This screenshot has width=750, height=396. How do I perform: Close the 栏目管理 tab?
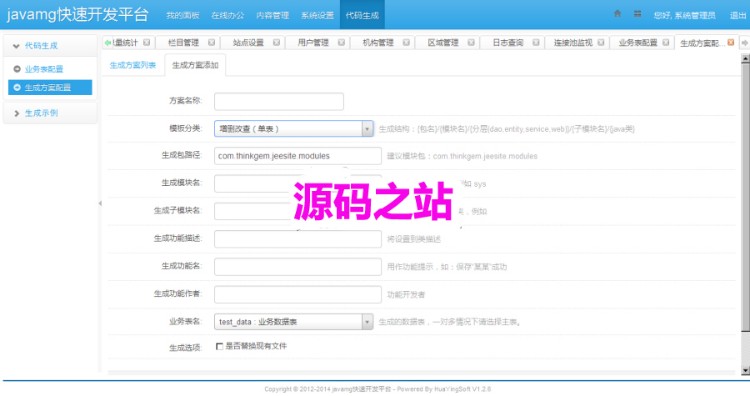[211, 43]
